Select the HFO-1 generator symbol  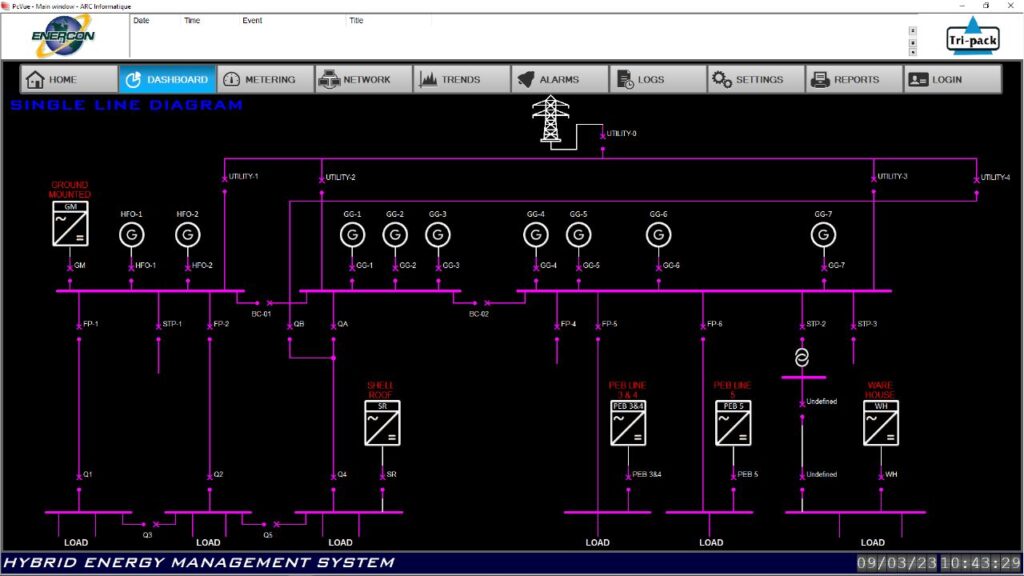point(131,233)
